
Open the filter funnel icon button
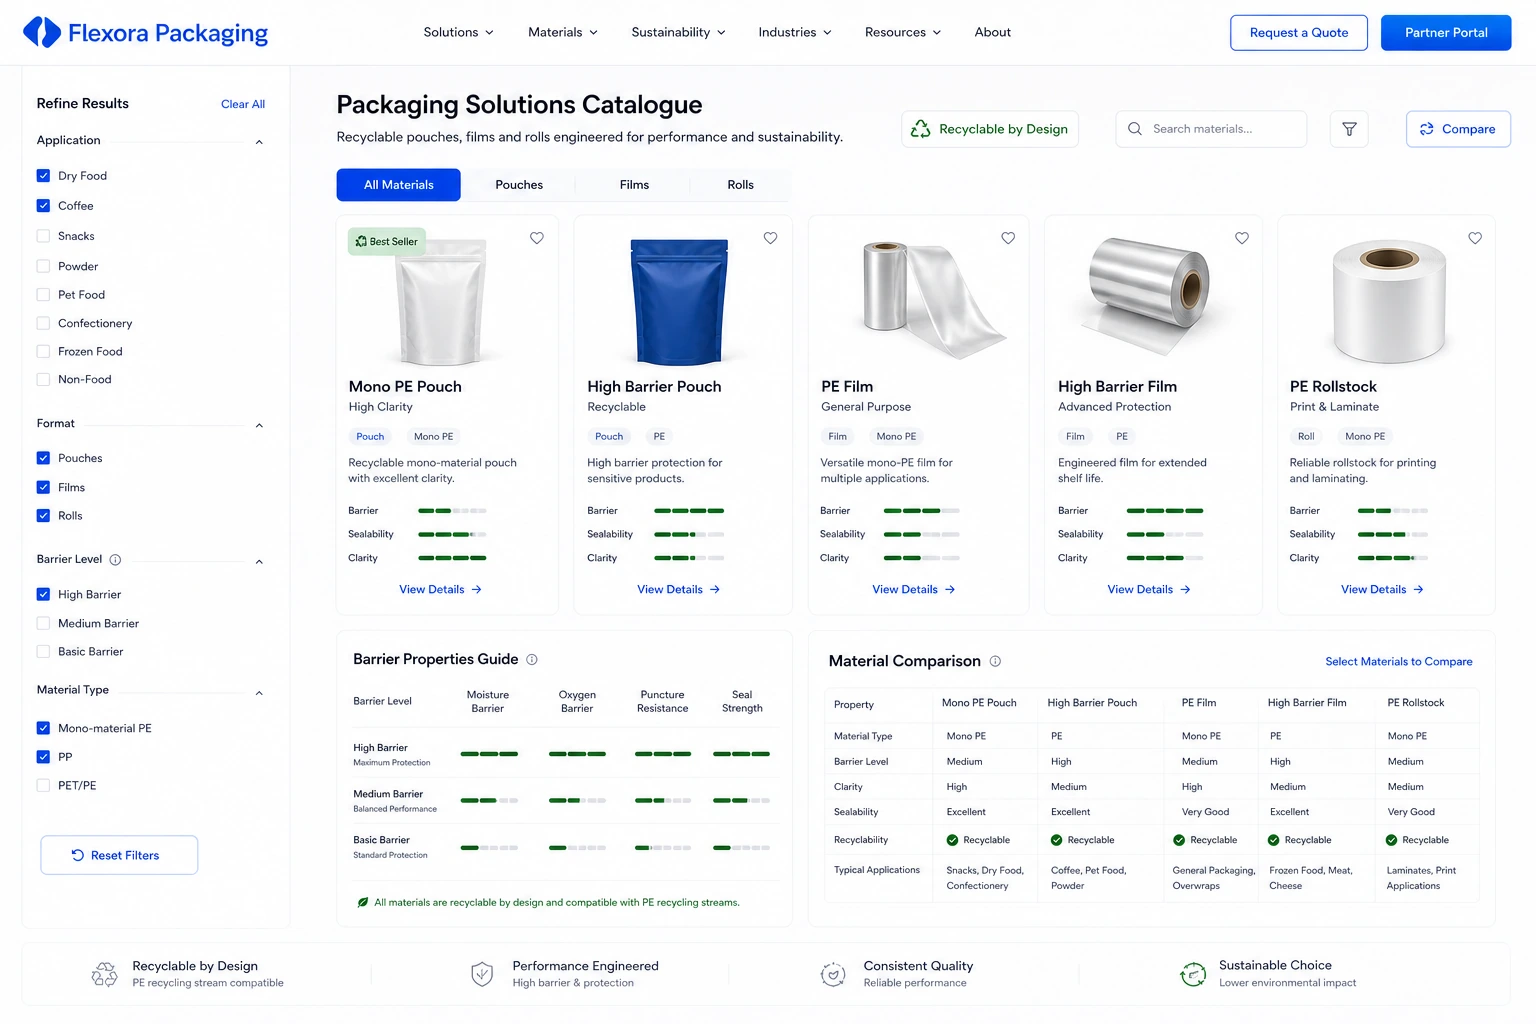click(1349, 129)
